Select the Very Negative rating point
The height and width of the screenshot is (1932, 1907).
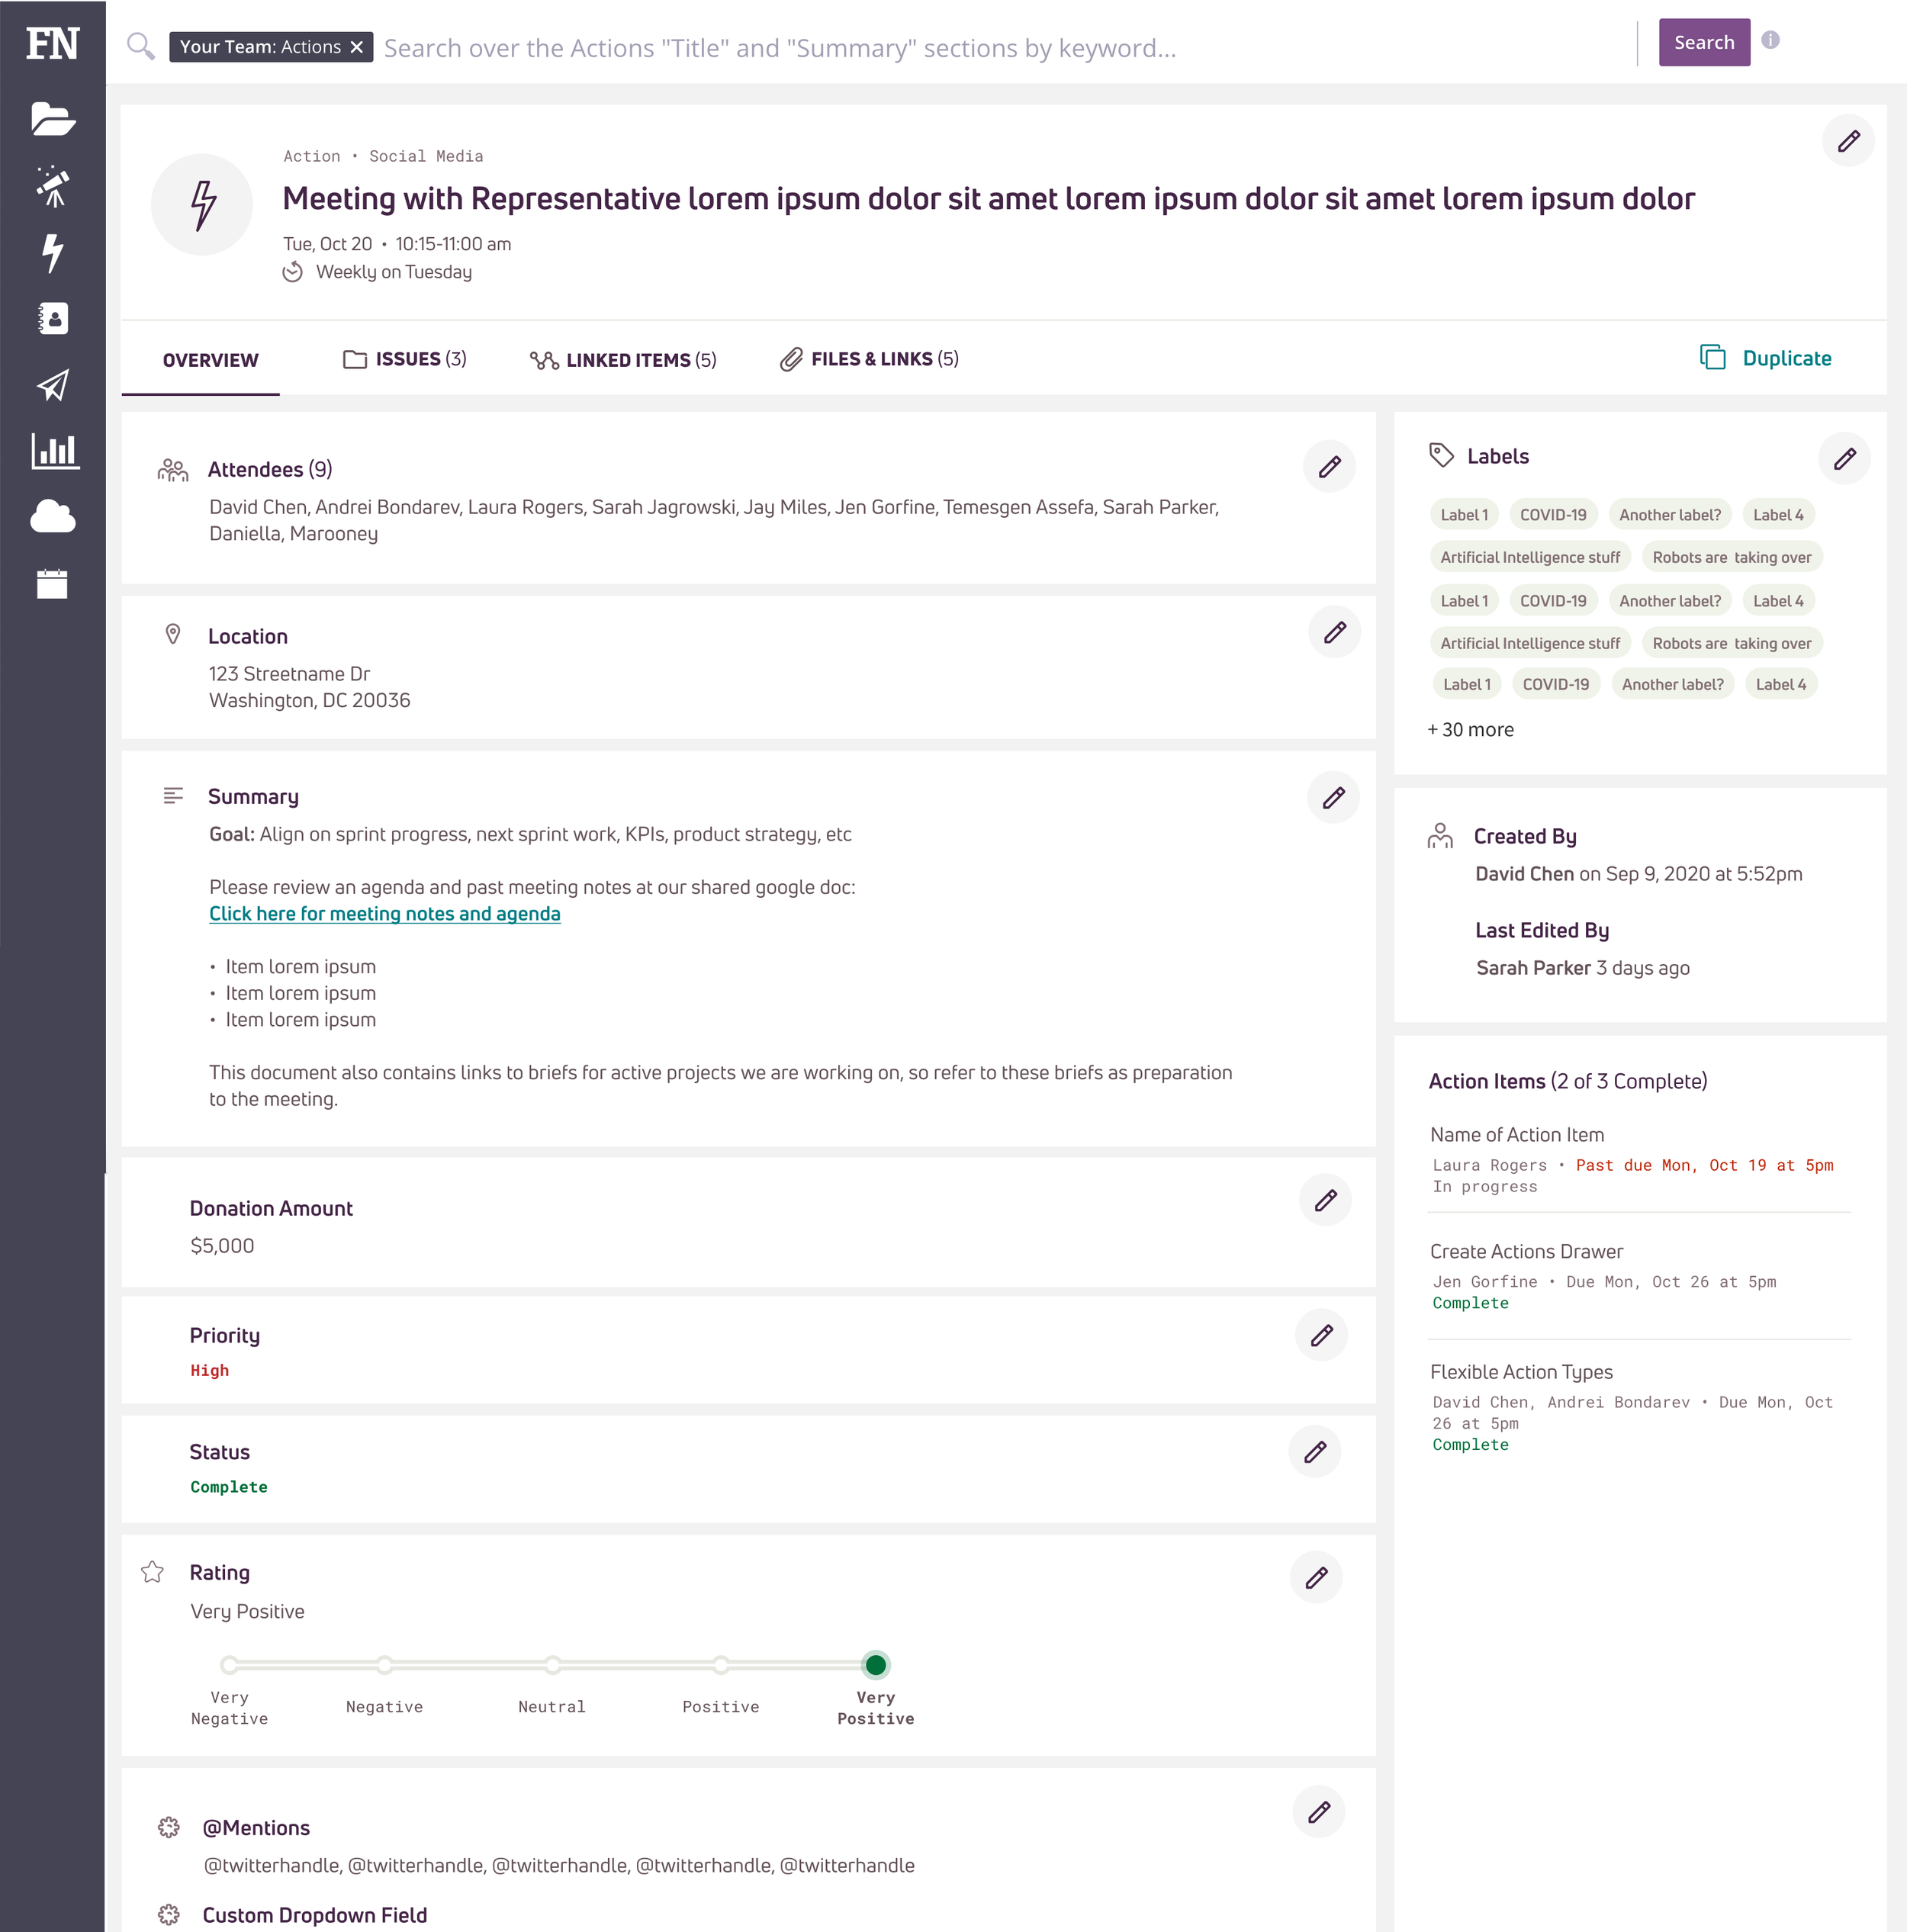tap(229, 1665)
